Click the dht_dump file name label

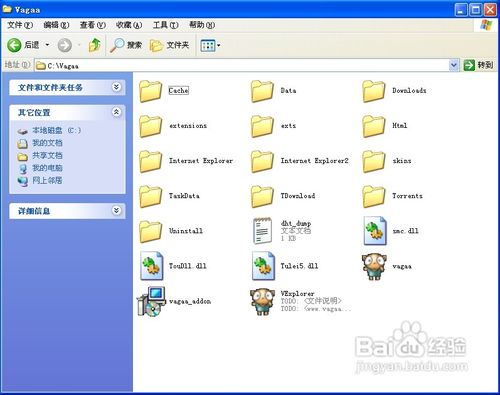[296, 223]
